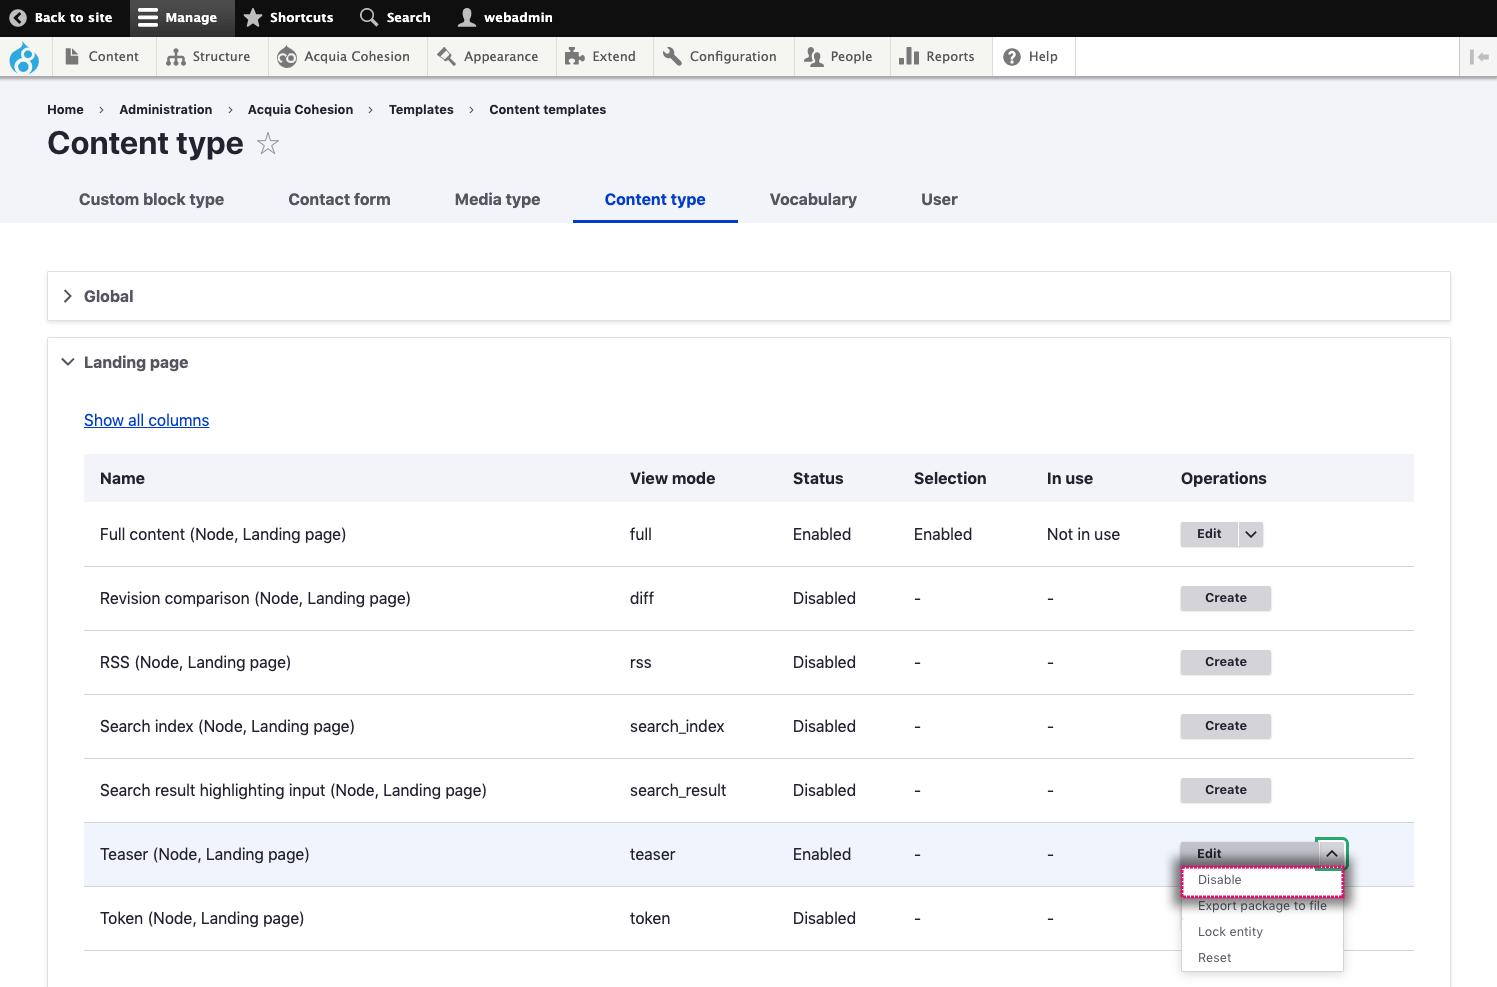This screenshot has width=1497, height=987.
Task: Create the RSS template
Action: tap(1226, 662)
